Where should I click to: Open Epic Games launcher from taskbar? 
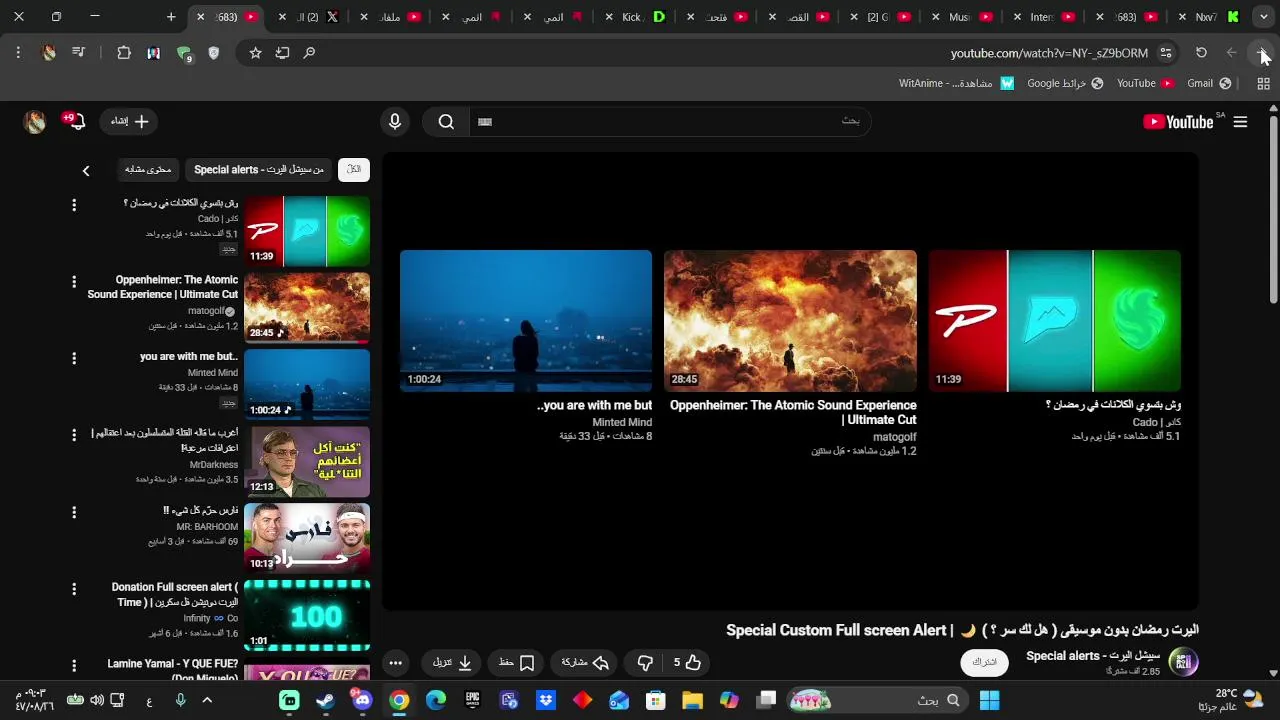472,700
